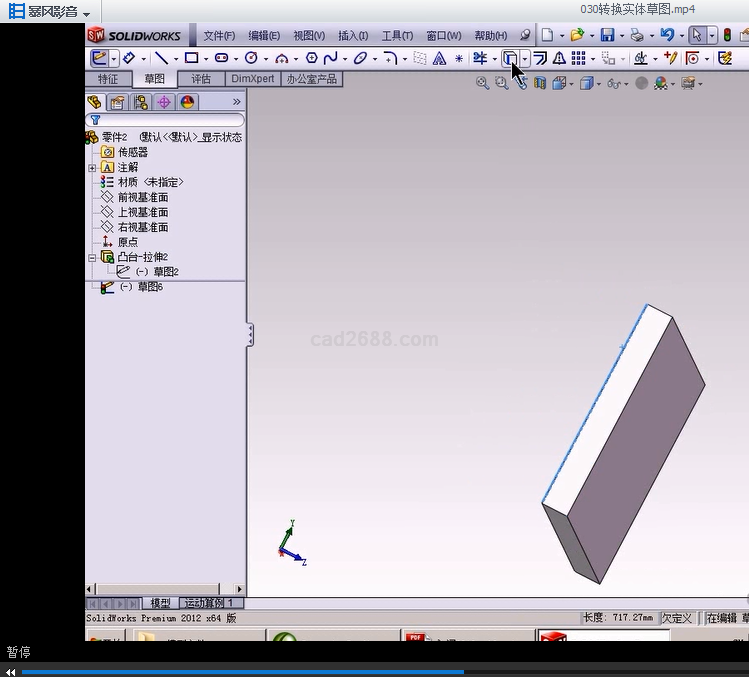Select 前视基准面 in the feature tree

coord(143,197)
